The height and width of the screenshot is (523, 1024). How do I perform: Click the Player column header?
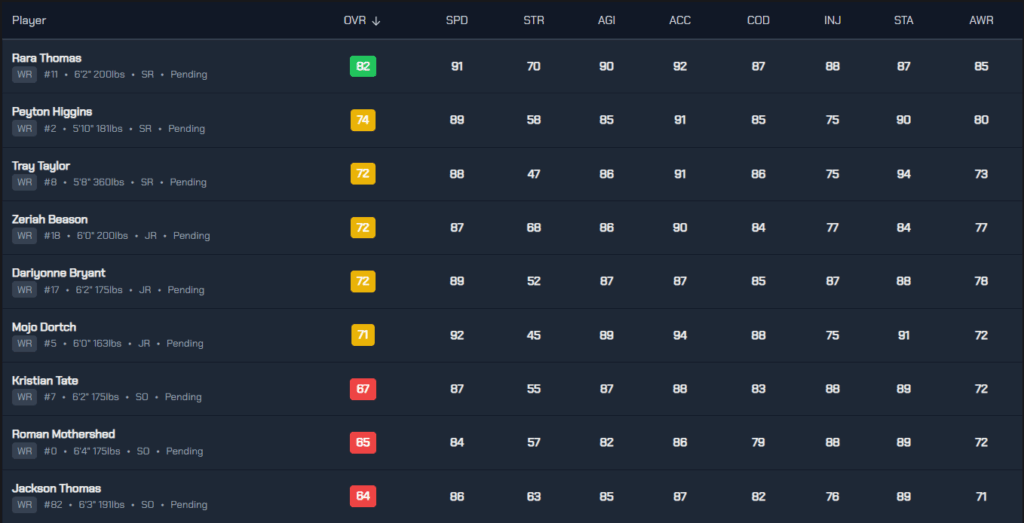pos(29,21)
